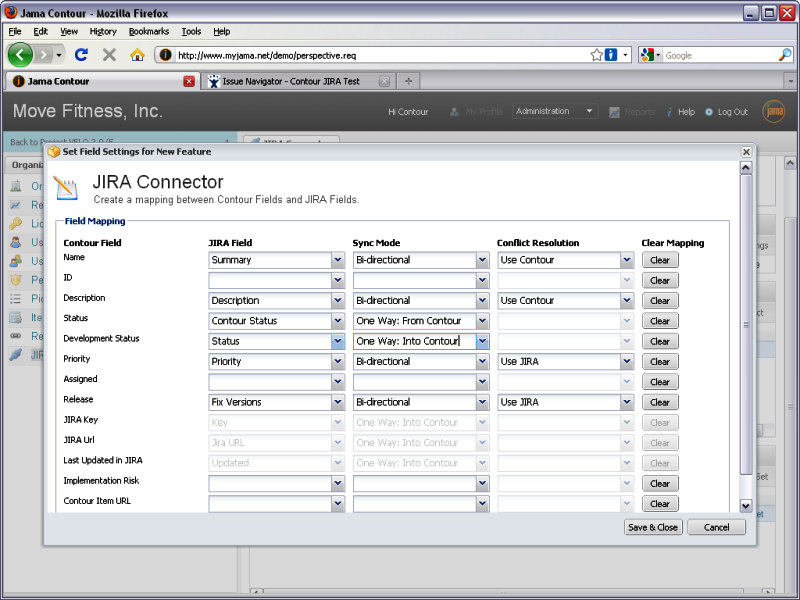Open the History menu

point(103,31)
